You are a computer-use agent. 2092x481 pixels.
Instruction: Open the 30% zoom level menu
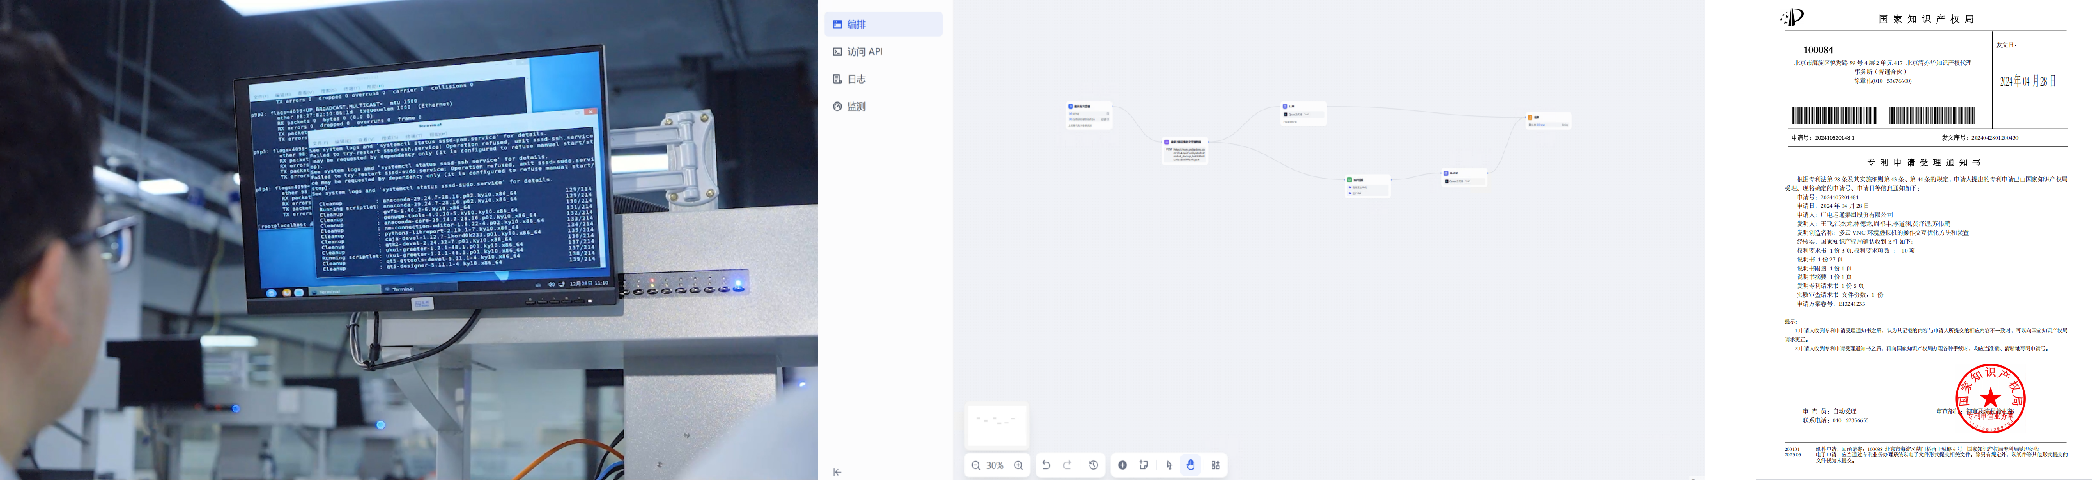pos(995,465)
